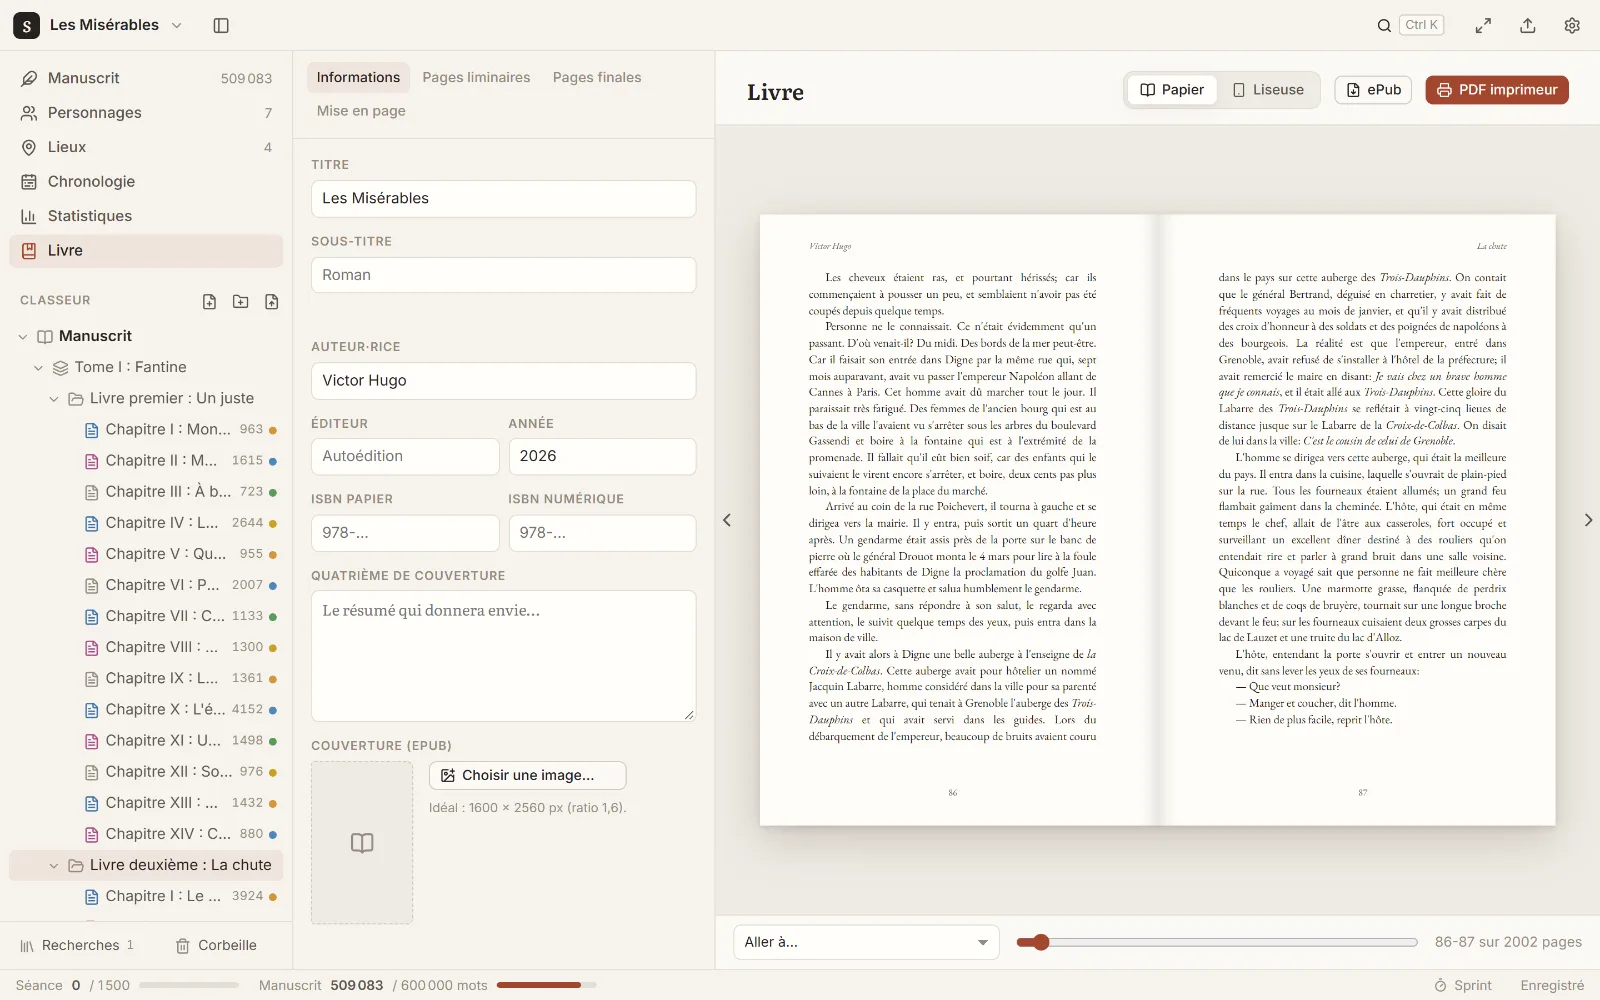Image resolution: width=1600 pixels, height=1000 pixels.
Task: Open Personnages section
Action: 146,113
